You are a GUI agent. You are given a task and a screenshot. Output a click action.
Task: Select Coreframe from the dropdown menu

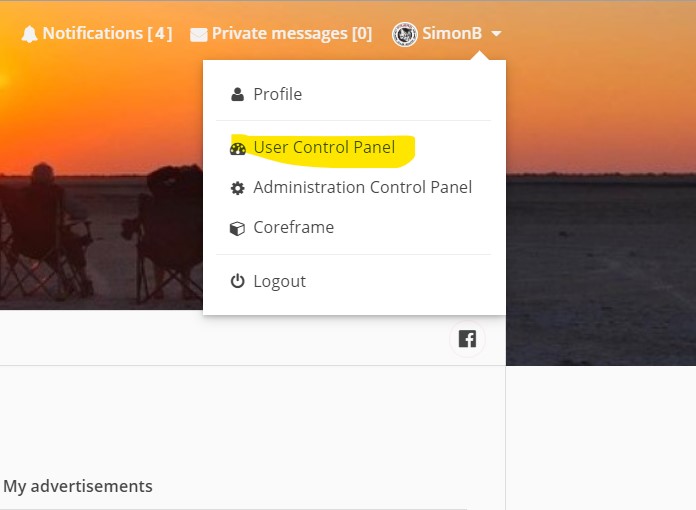[x=293, y=227]
